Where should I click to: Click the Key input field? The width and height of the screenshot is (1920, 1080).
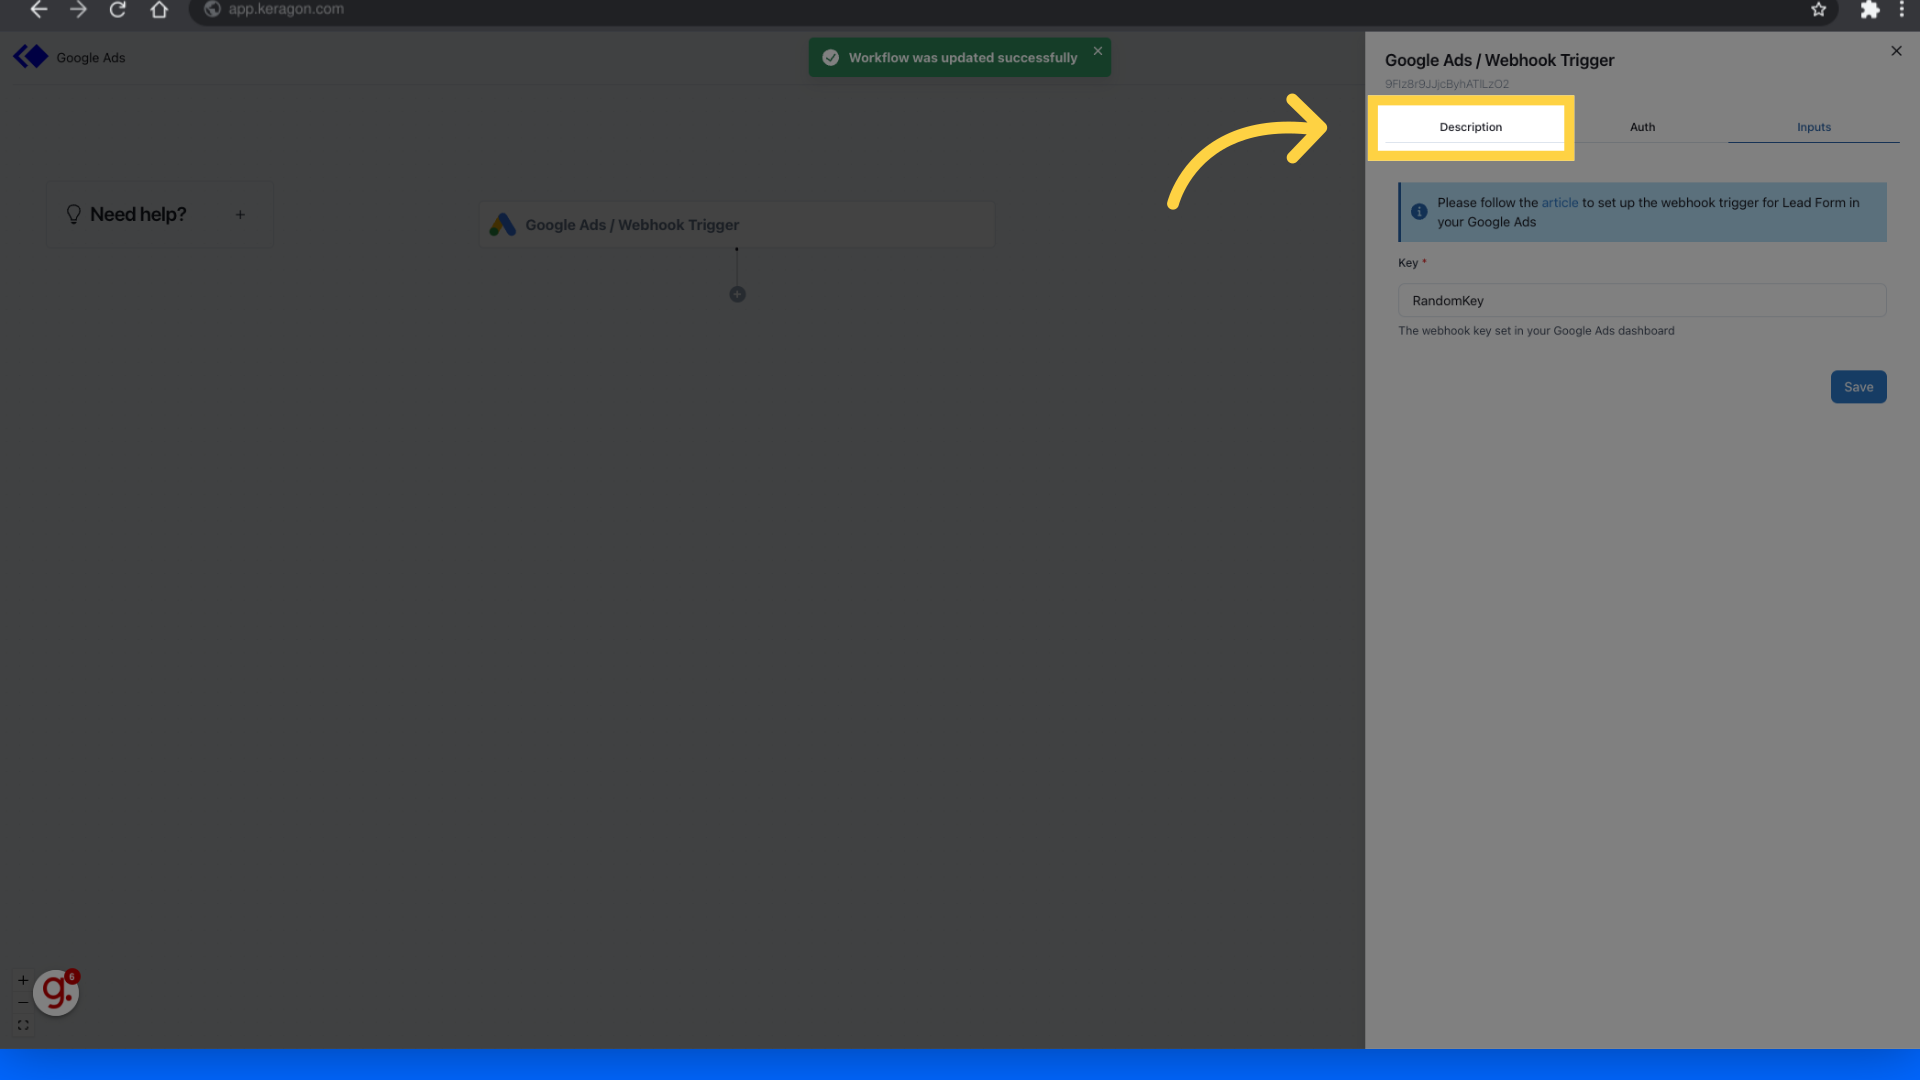1642,301
